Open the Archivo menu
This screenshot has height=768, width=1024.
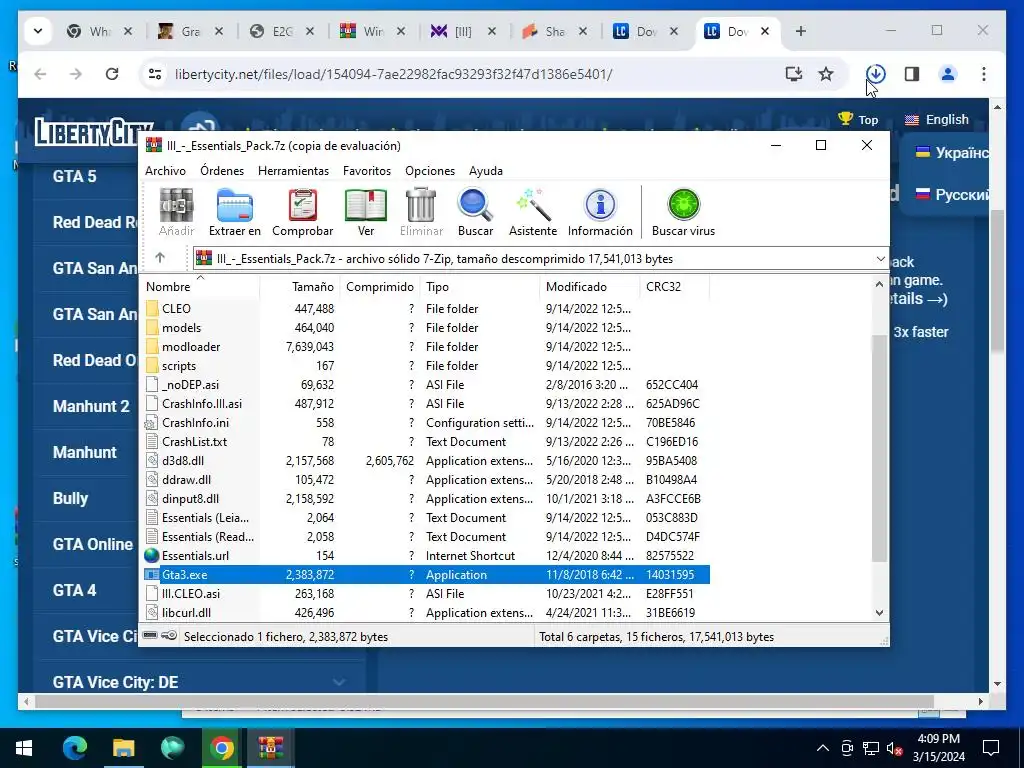click(165, 170)
